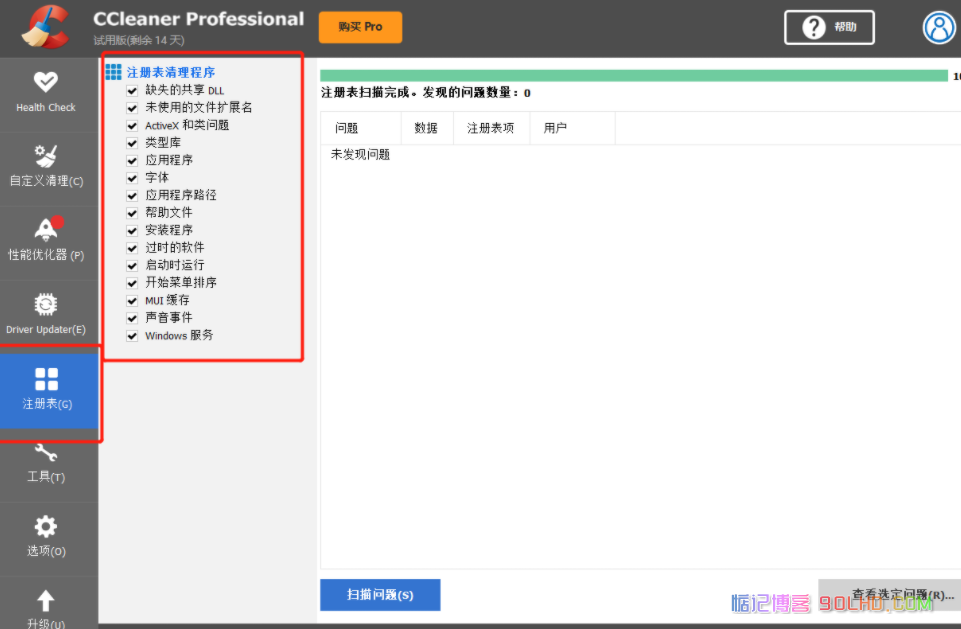Click the CCleaner logo icon
The image size is (961, 629).
click(x=45, y=27)
